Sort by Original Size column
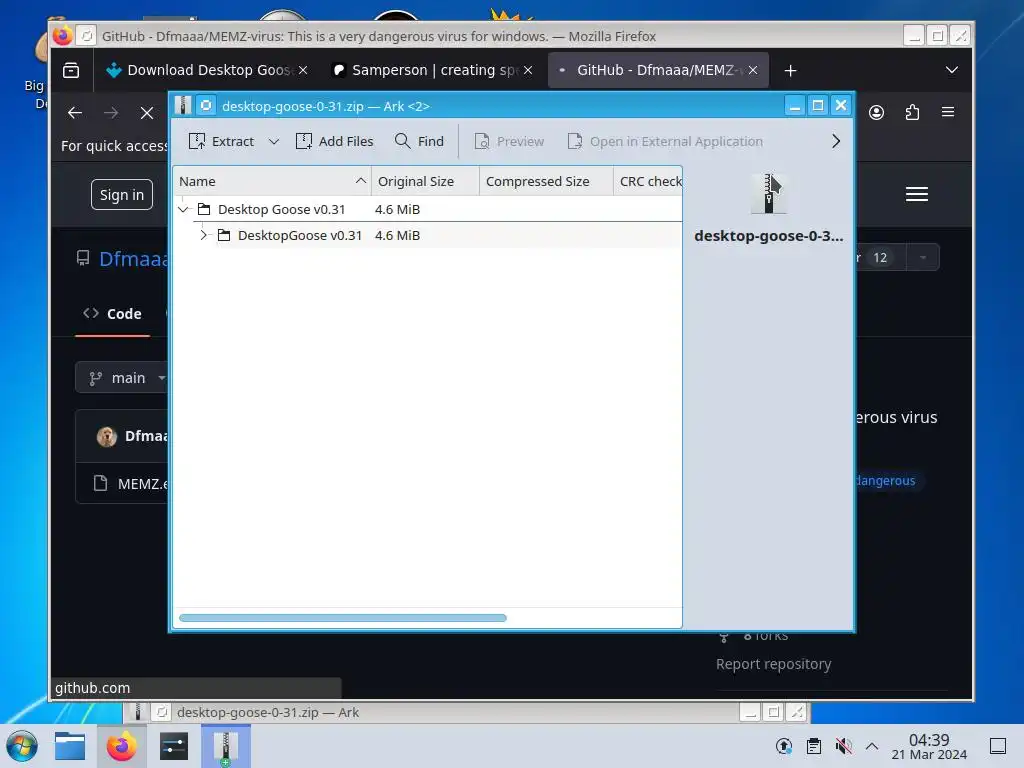The width and height of the screenshot is (1024, 768). [x=425, y=182]
